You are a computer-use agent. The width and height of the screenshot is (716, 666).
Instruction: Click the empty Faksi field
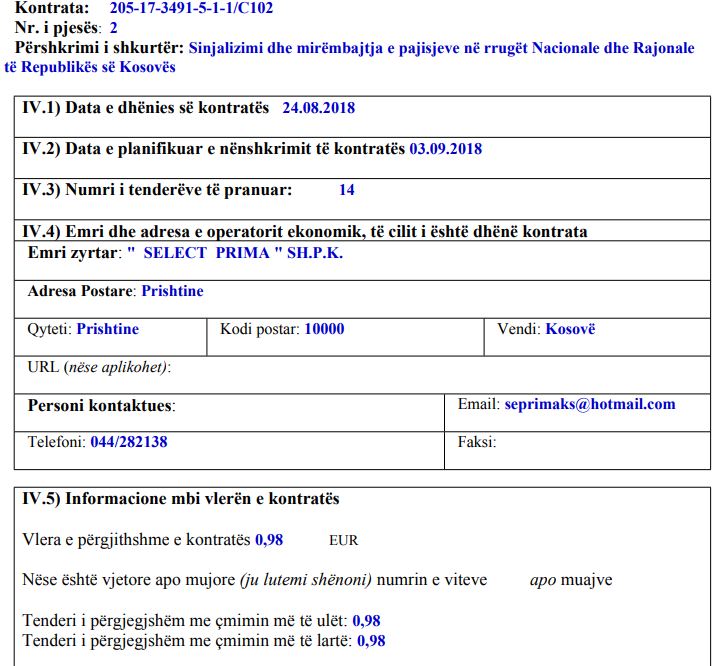[600, 442]
